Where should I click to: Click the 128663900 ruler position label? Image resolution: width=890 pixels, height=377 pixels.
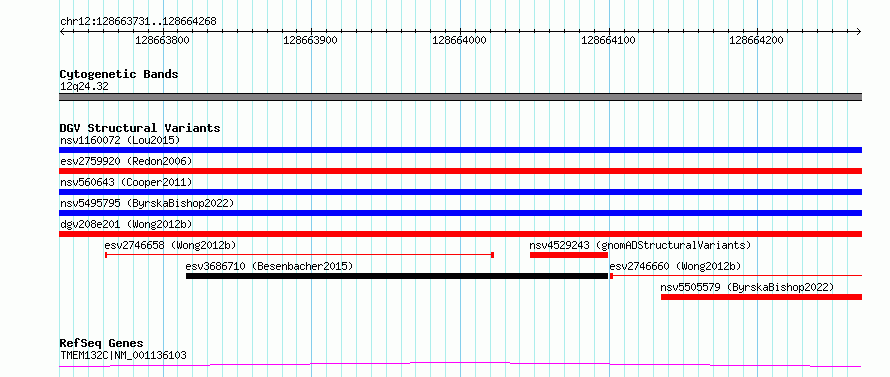click(x=310, y=40)
